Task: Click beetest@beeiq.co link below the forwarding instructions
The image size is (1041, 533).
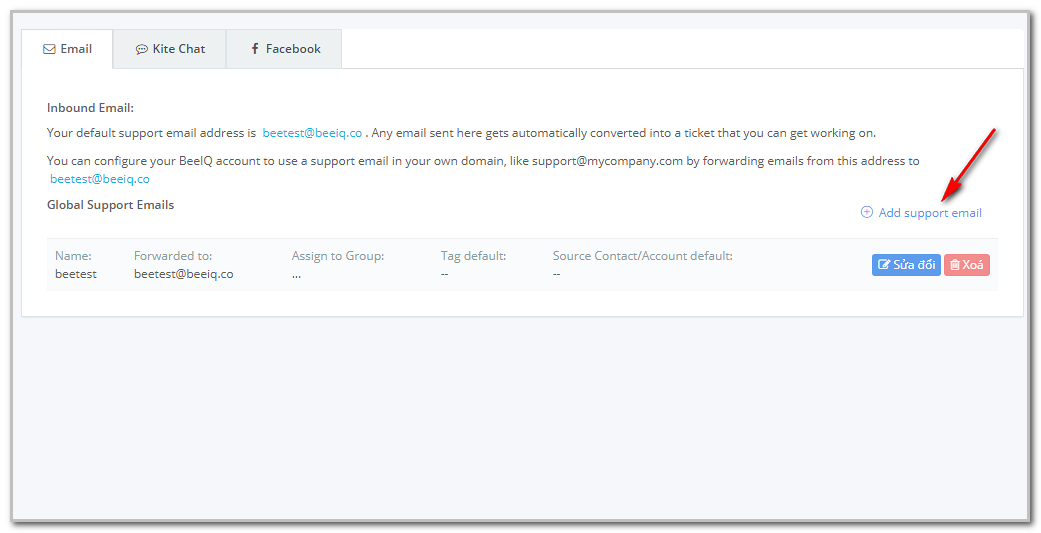Action: [x=100, y=179]
